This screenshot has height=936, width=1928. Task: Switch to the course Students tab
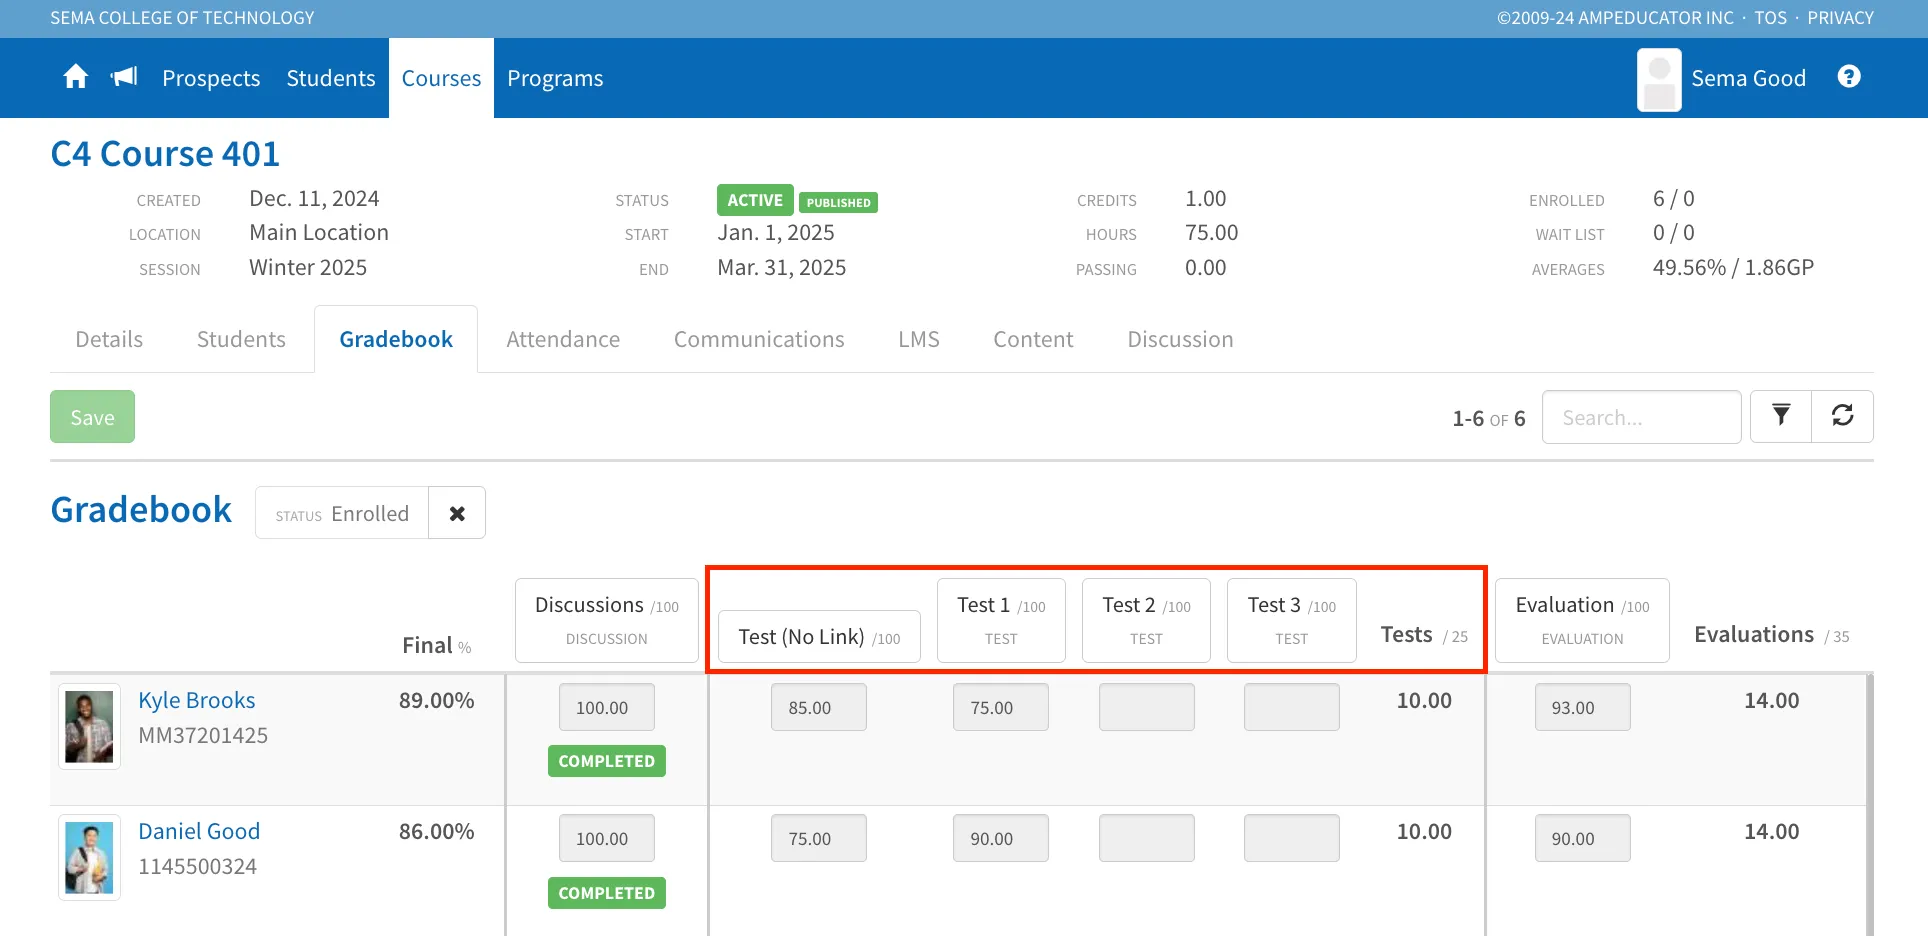pyautogui.click(x=241, y=339)
